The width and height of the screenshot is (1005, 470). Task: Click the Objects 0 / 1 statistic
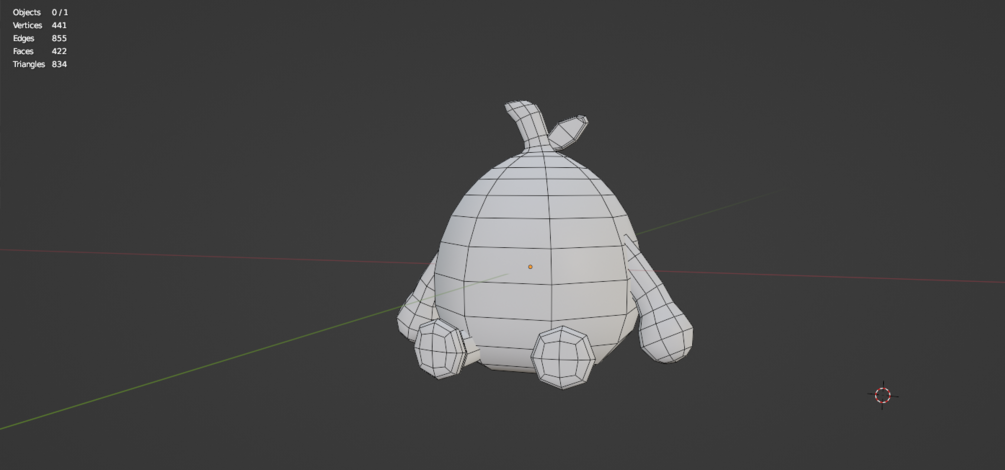pyautogui.click(x=40, y=12)
